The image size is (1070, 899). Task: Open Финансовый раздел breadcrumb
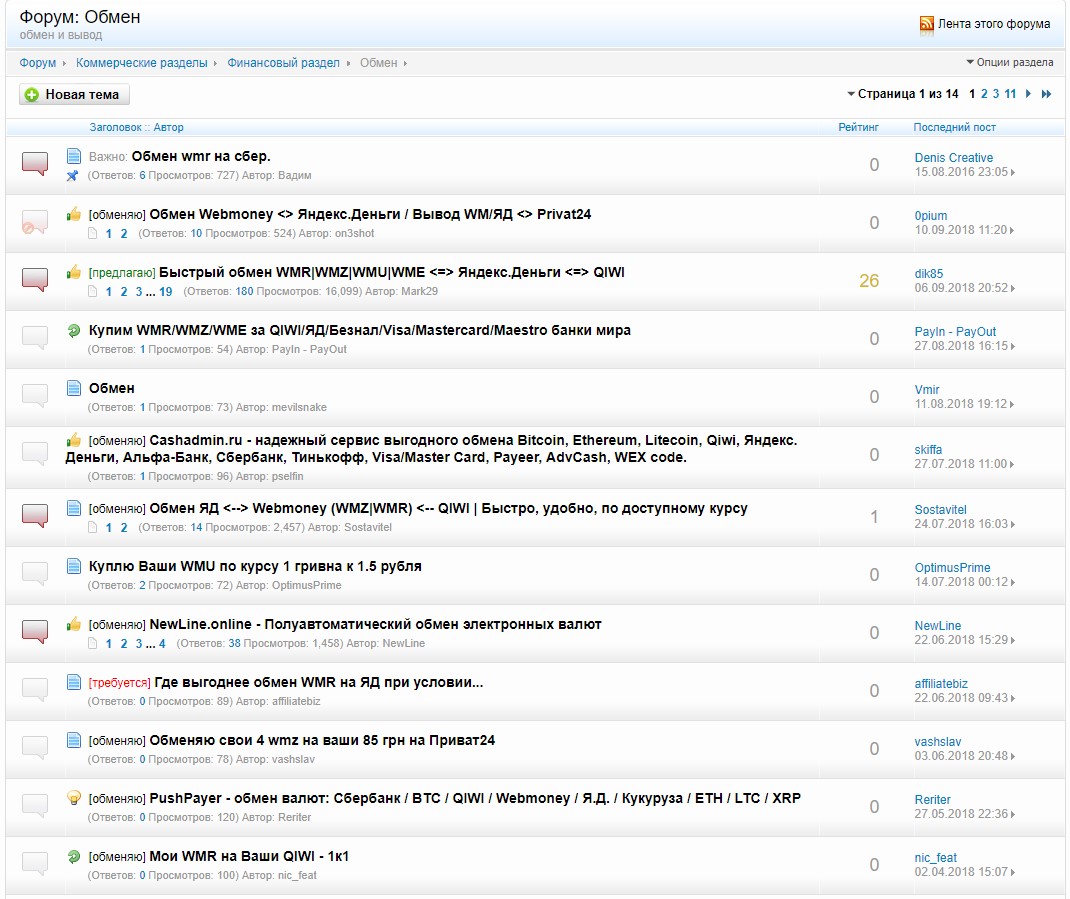(x=283, y=63)
